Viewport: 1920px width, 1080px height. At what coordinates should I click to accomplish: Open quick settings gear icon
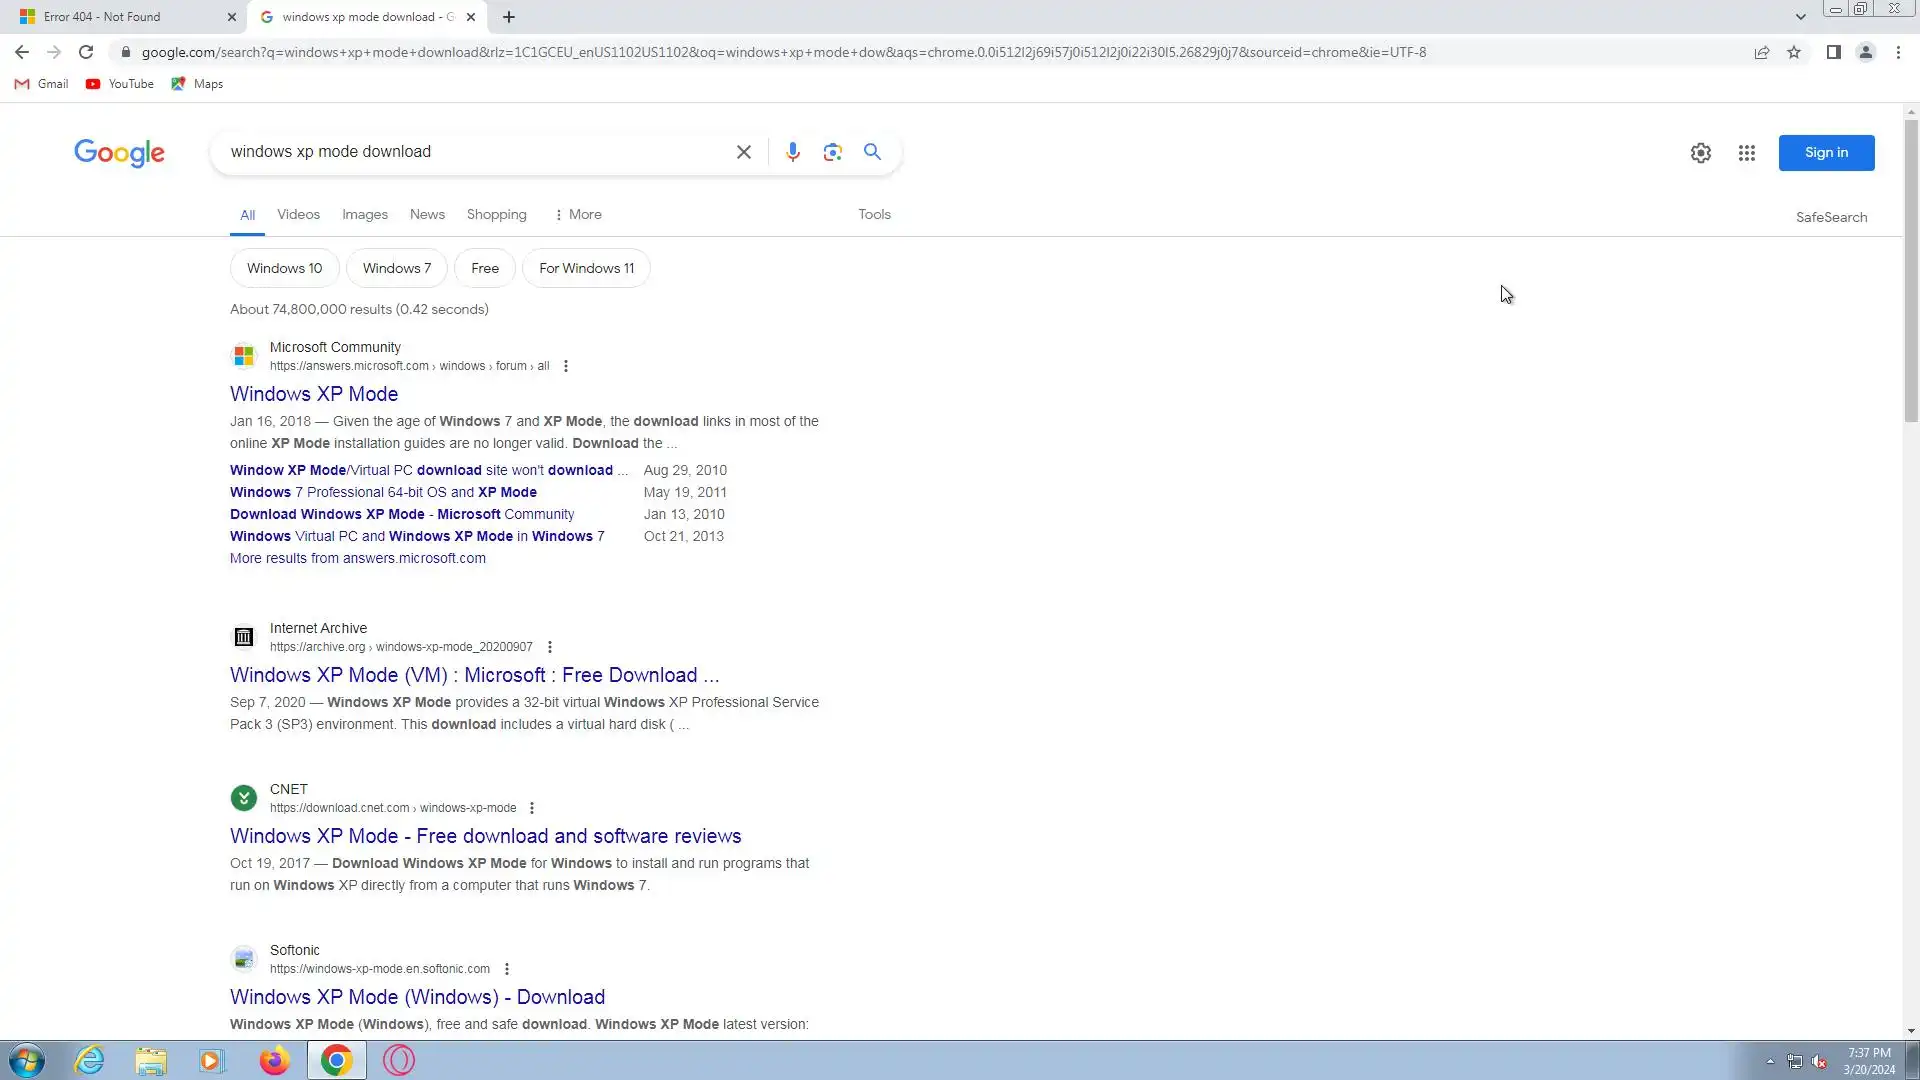coord(1700,153)
